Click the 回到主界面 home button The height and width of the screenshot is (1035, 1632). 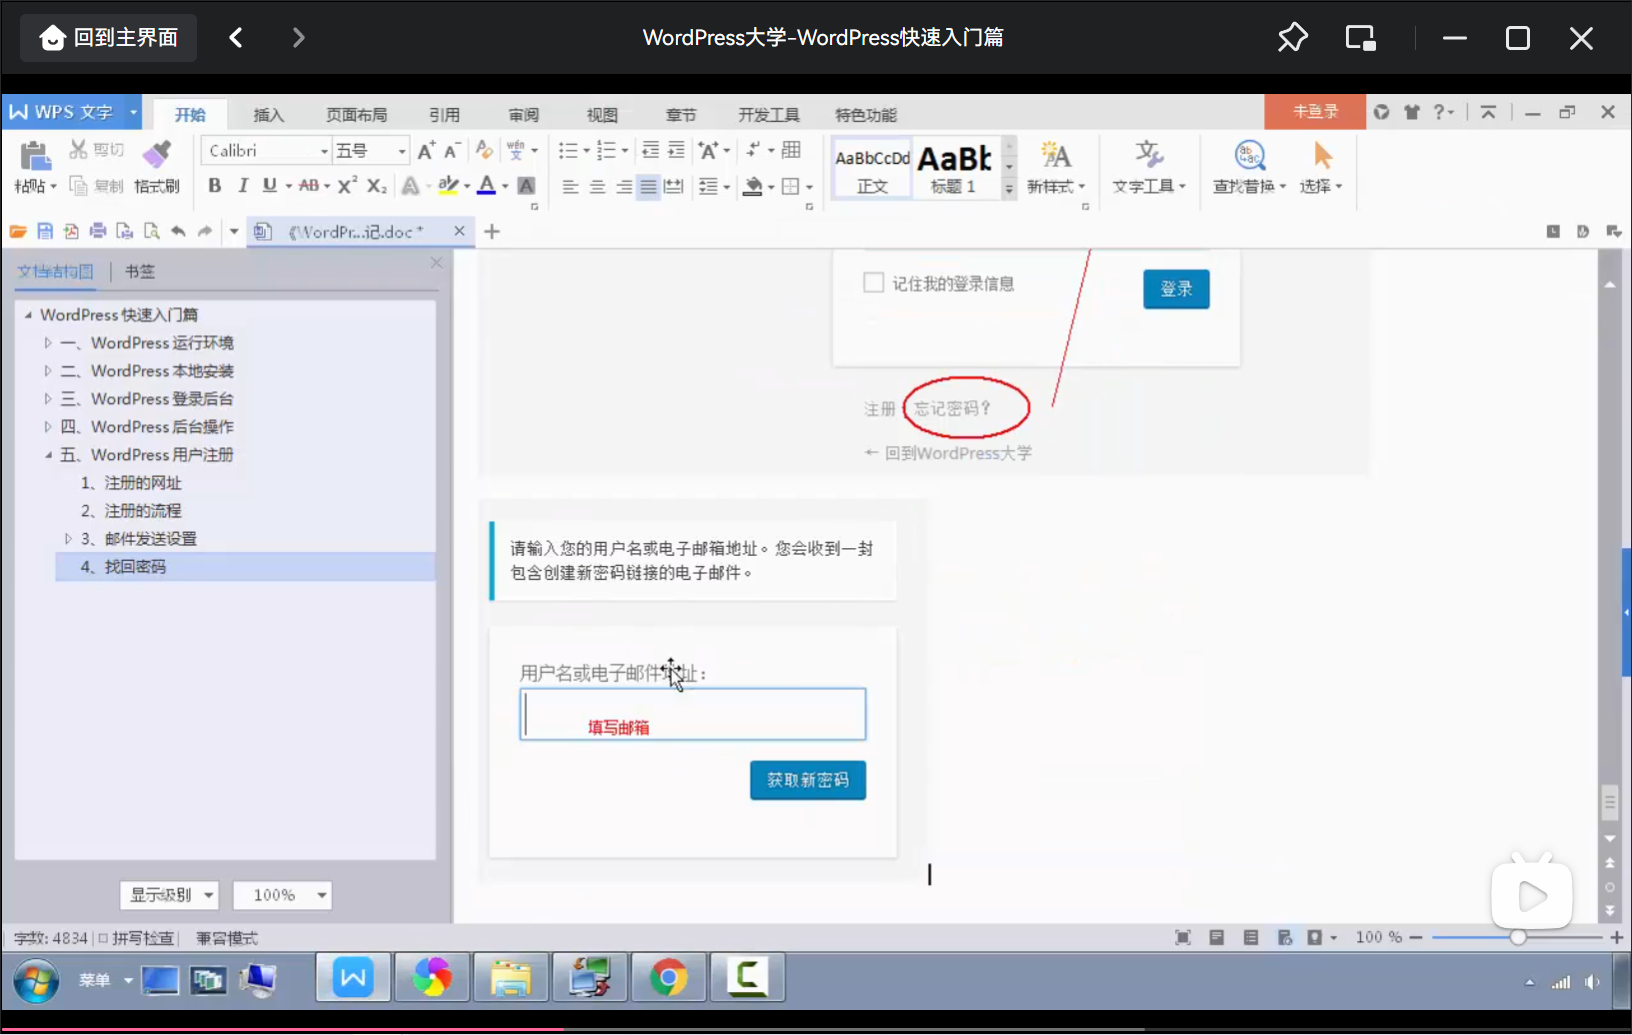coord(108,38)
